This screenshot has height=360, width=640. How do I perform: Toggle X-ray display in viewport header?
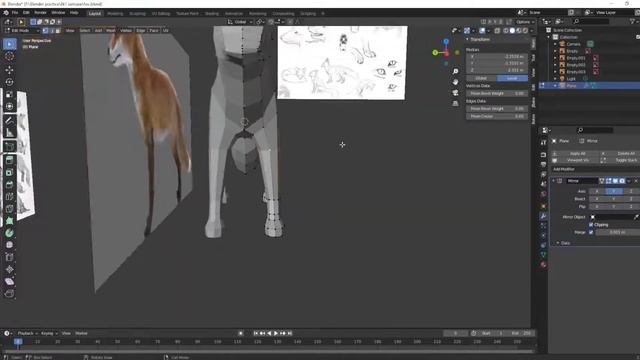[x=497, y=31]
